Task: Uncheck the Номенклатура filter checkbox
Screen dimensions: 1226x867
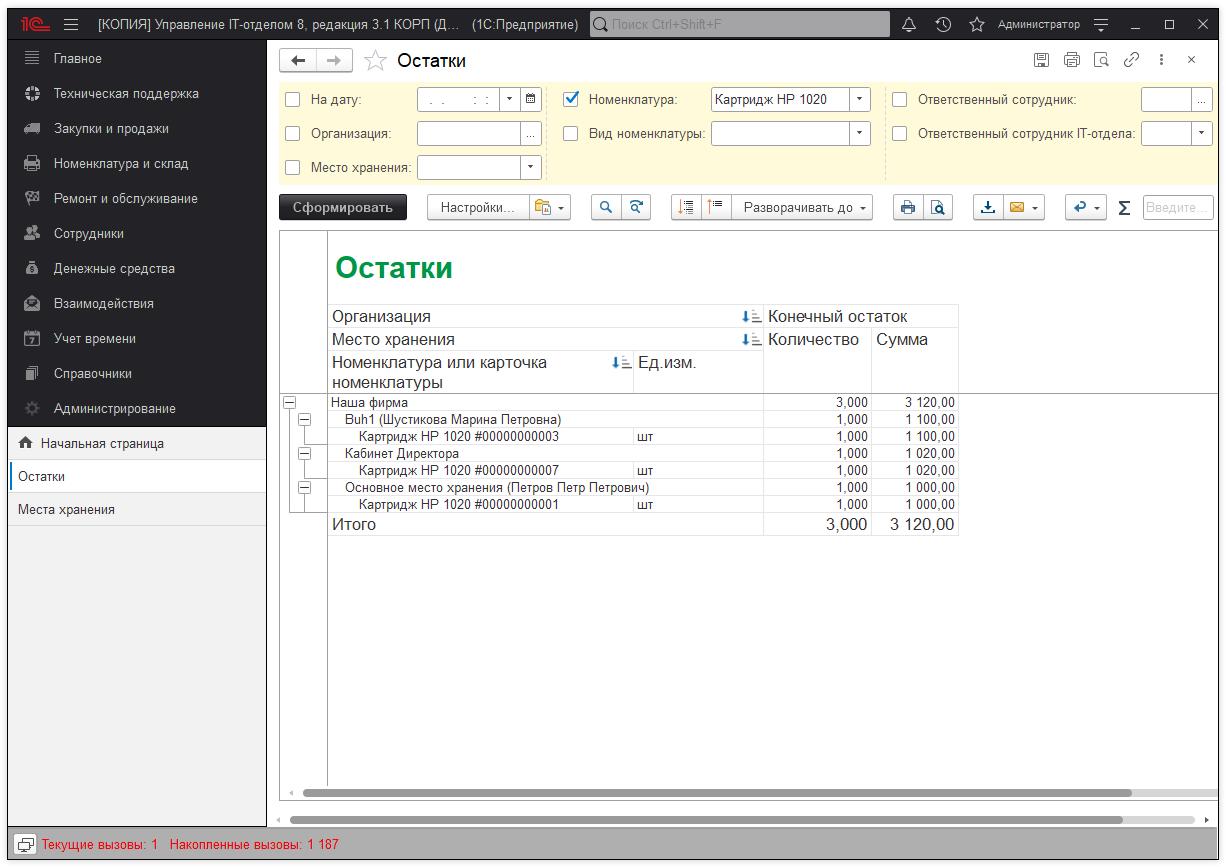Action: pos(571,99)
